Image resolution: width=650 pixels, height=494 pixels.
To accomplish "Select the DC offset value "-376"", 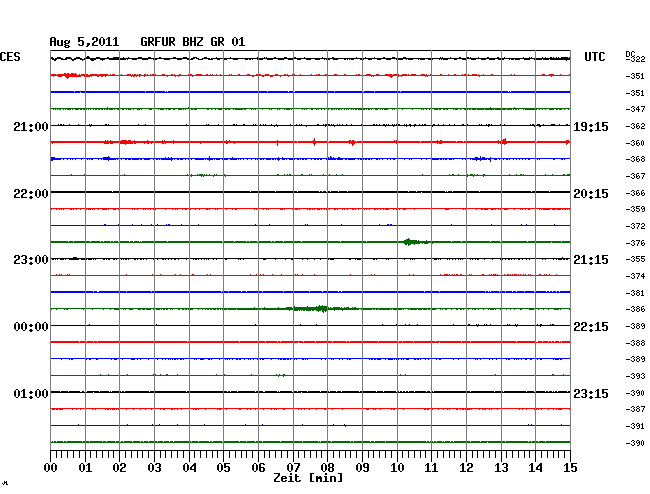I will point(635,243).
